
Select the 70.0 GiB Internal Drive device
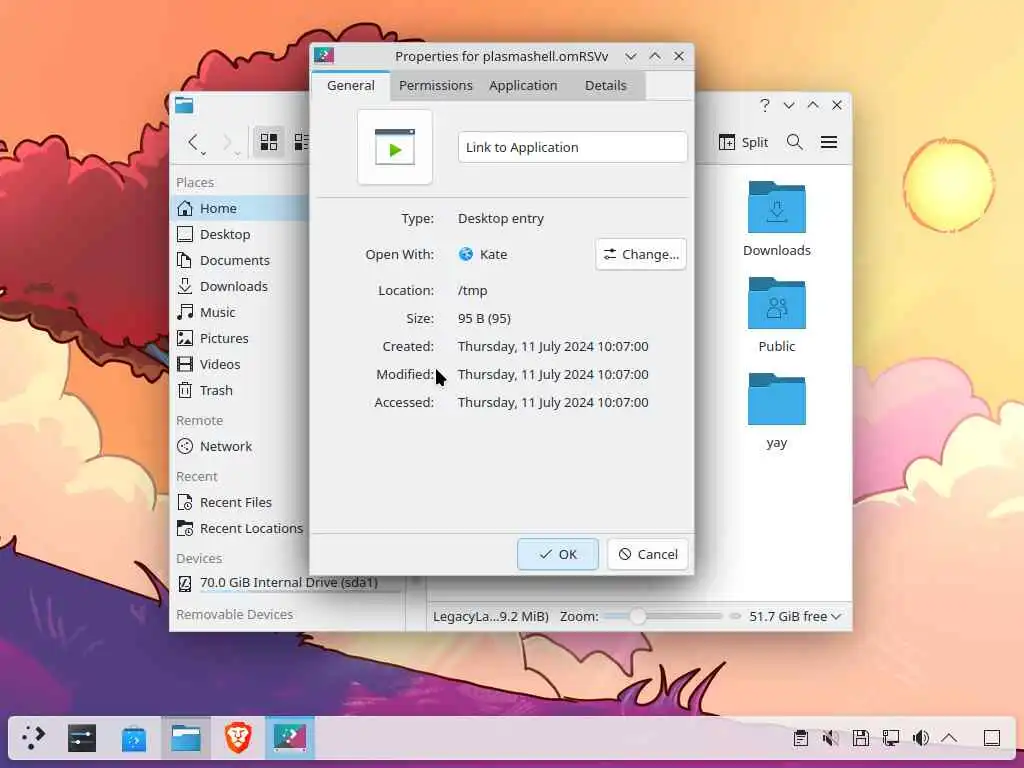click(287, 583)
